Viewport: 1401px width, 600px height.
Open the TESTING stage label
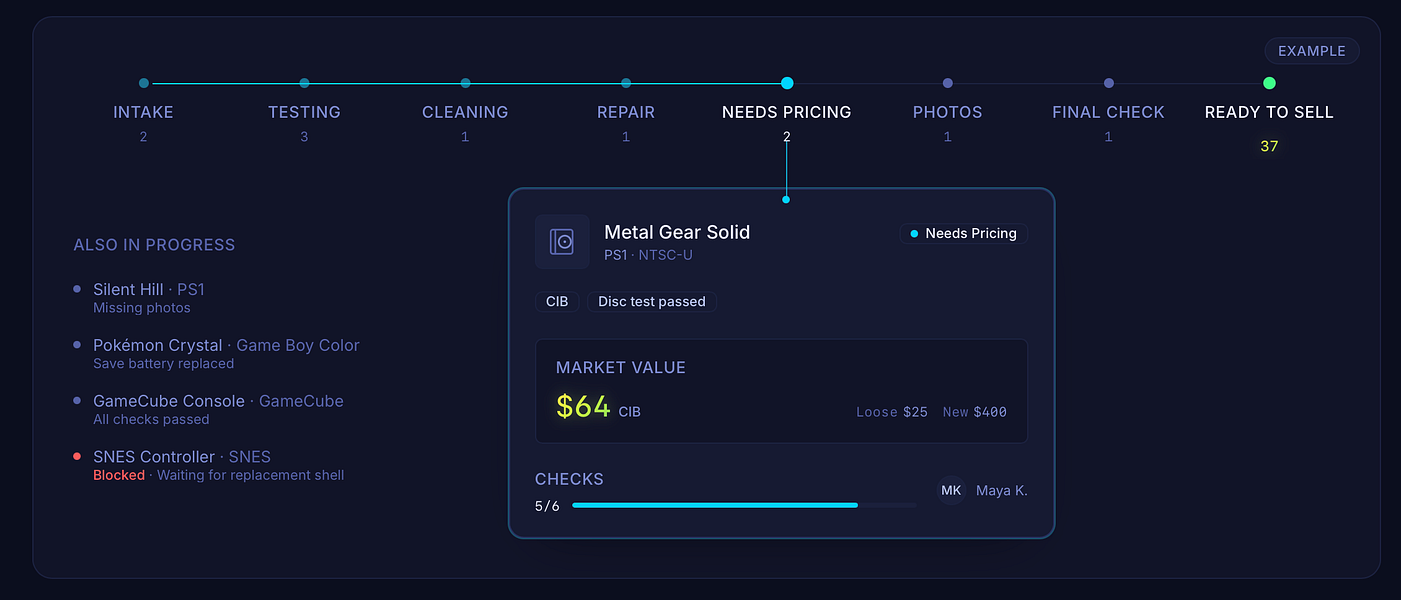point(304,112)
